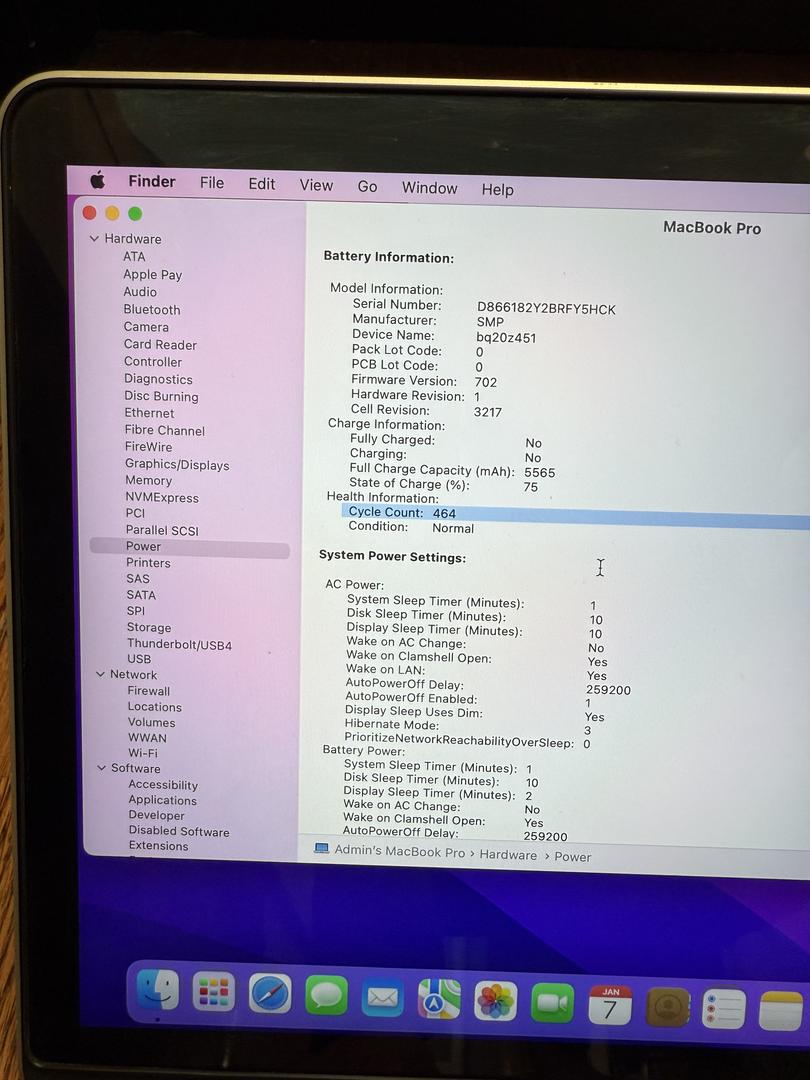810x1080 pixels.
Task: Collapse the Hardware section chevron
Action: pos(94,238)
